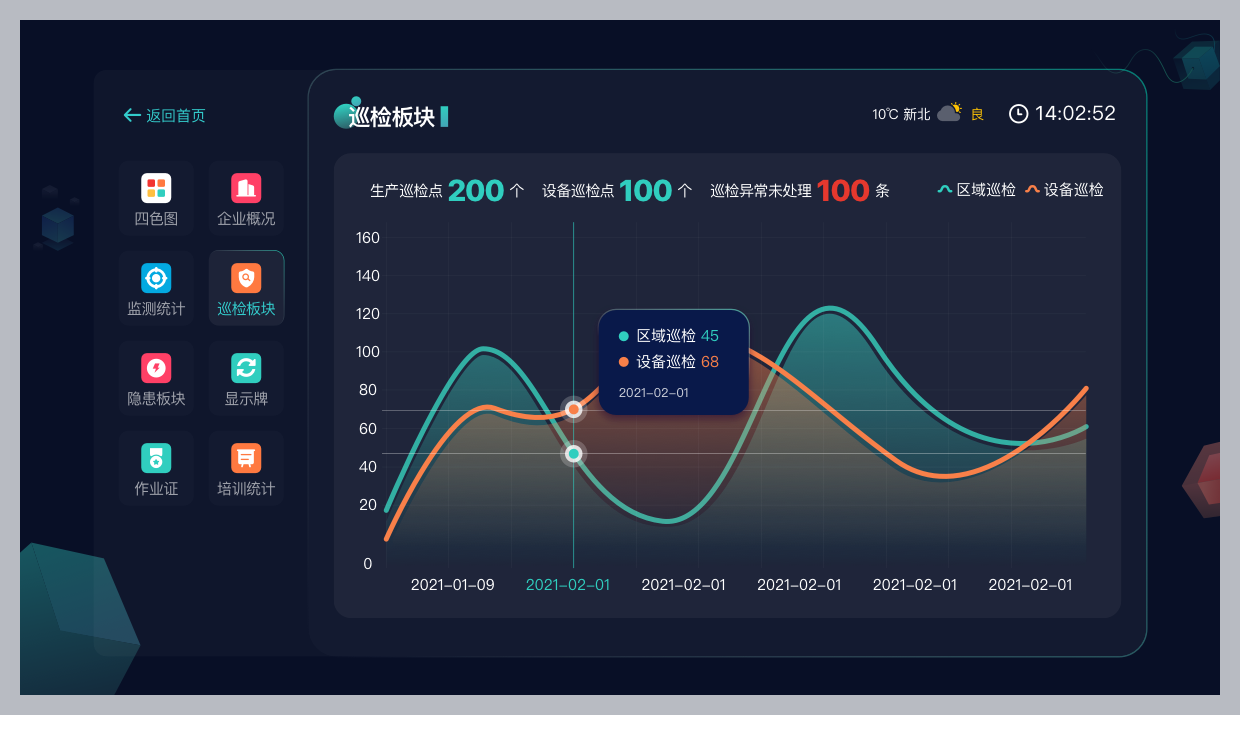The image size is (1240, 755).
Task: Click the 巡检异常未处理 red 100 count
Action: 842,190
